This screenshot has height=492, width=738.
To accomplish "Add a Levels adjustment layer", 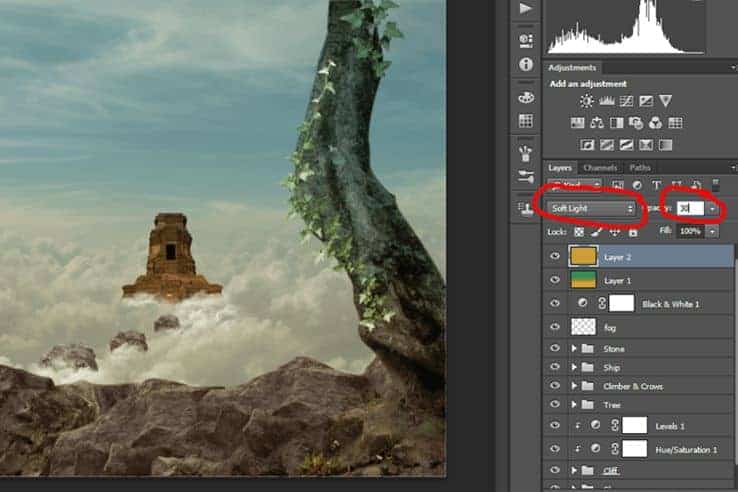I will click(x=606, y=101).
